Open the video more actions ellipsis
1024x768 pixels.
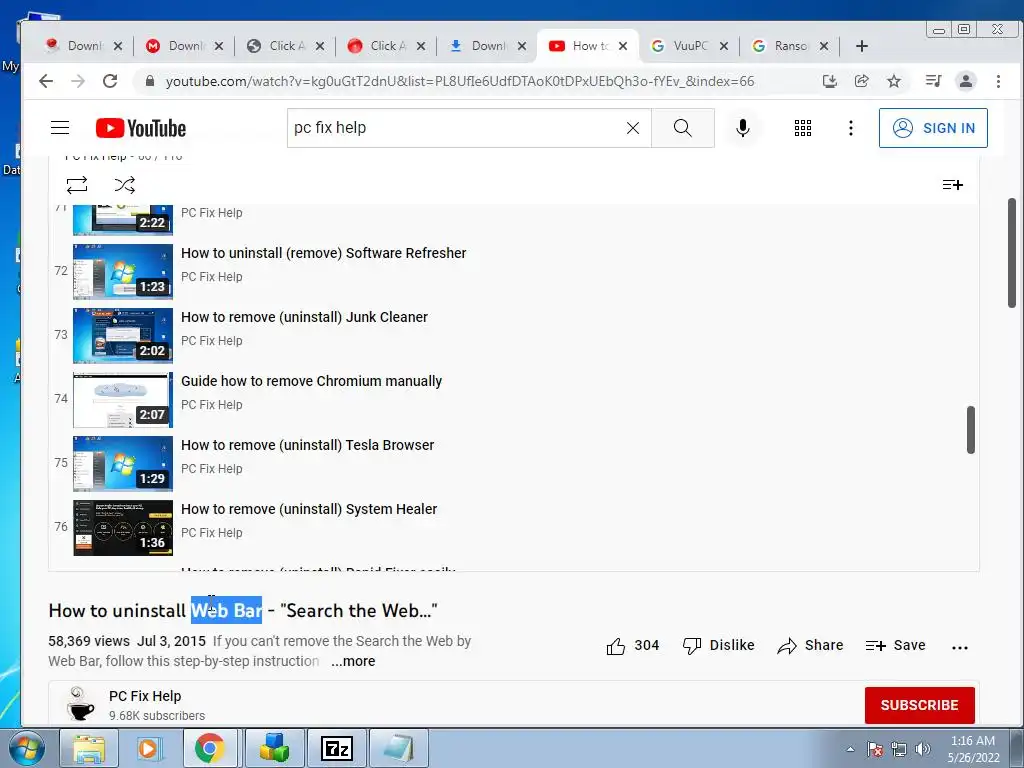click(960, 647)
